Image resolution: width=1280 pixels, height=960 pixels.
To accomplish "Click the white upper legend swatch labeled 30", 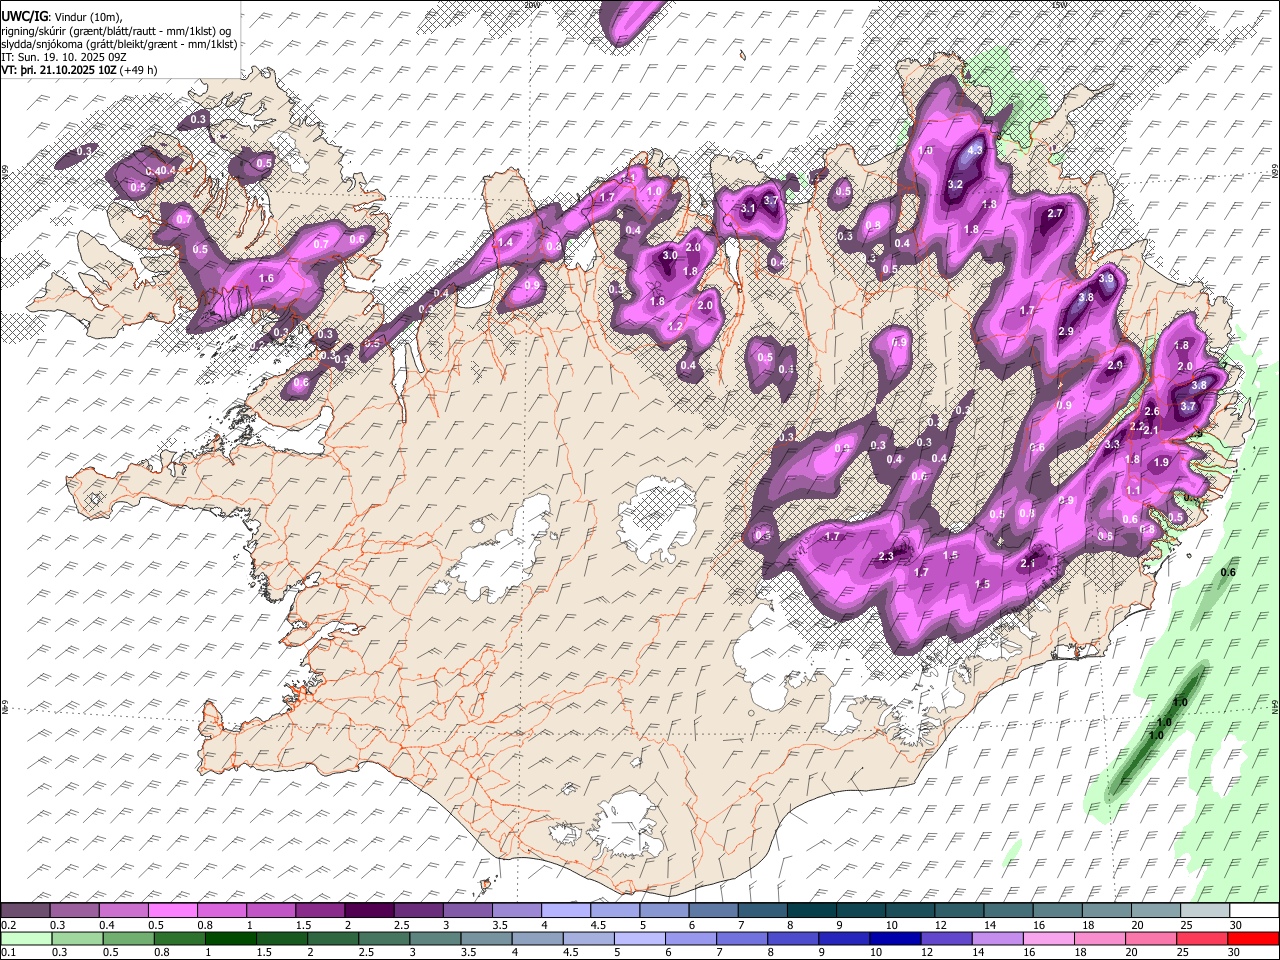I will pyautogui.click(x=1252, y=910).
